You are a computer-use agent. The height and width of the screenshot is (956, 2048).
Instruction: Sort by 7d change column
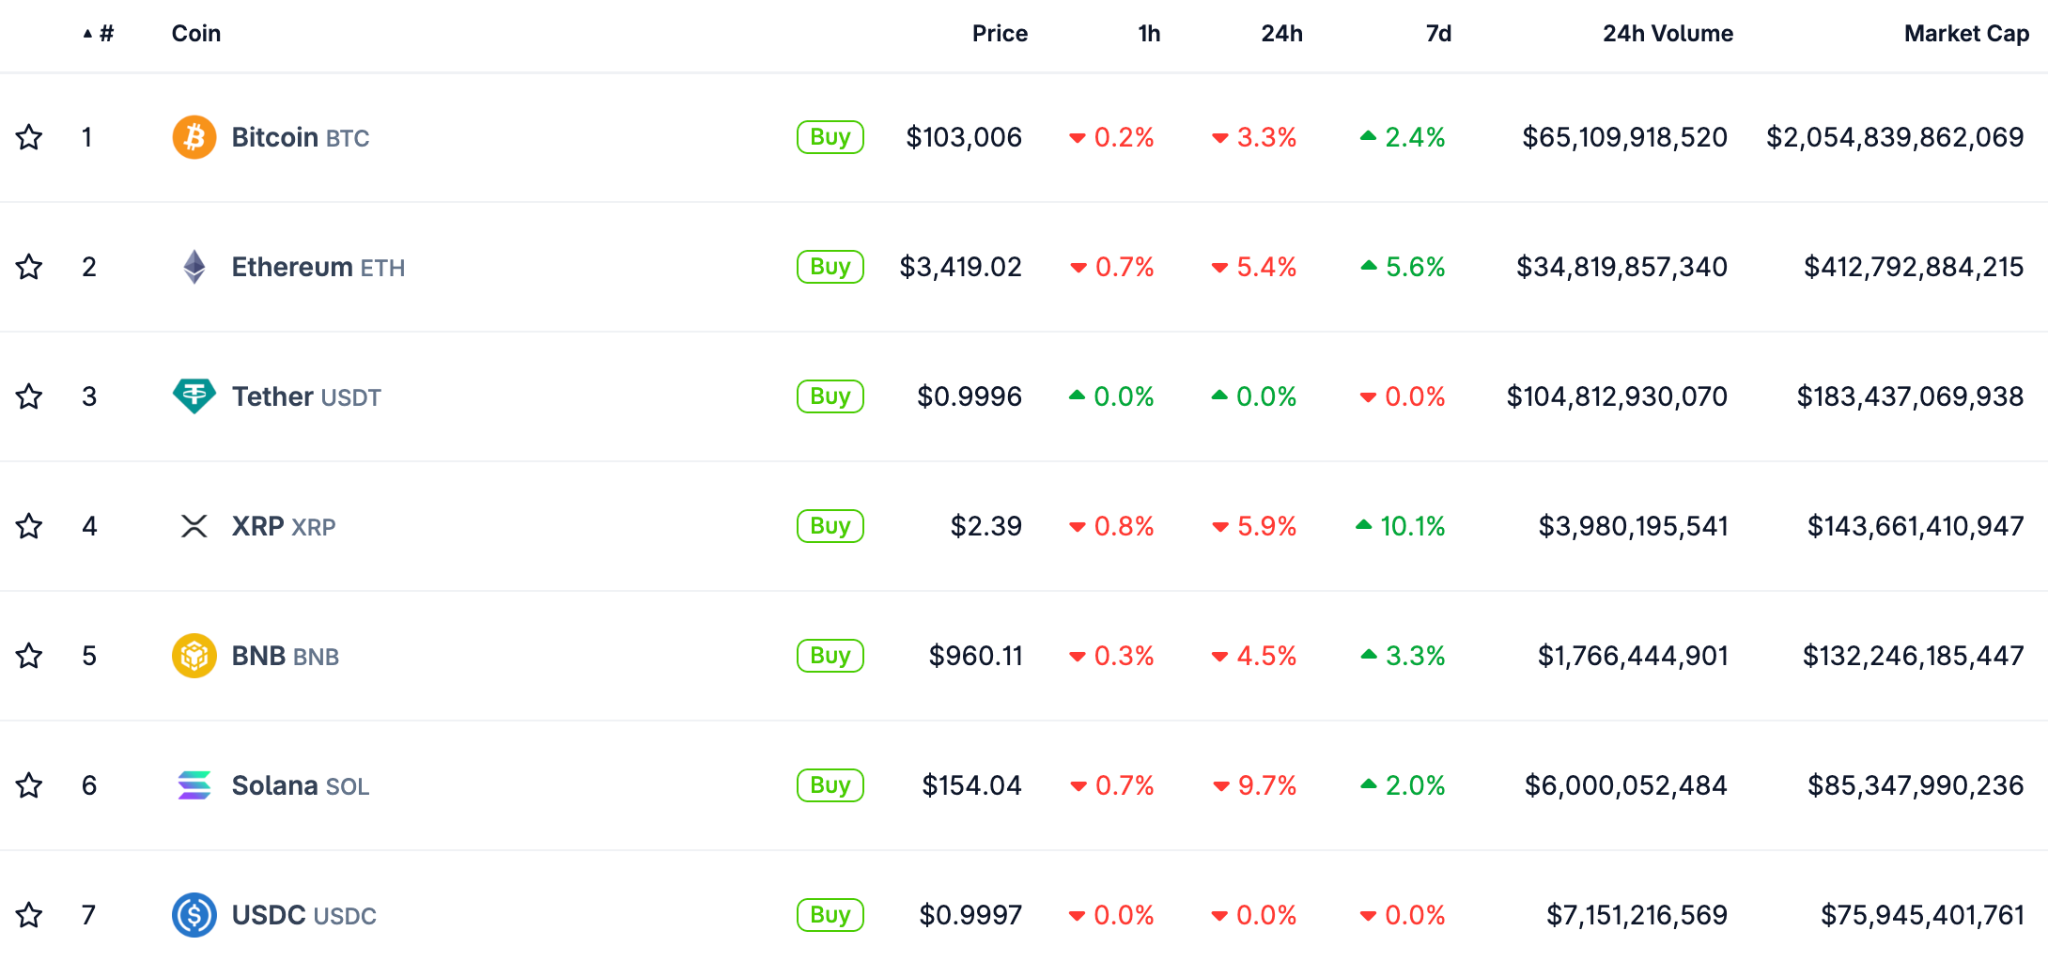[1438, 34]
